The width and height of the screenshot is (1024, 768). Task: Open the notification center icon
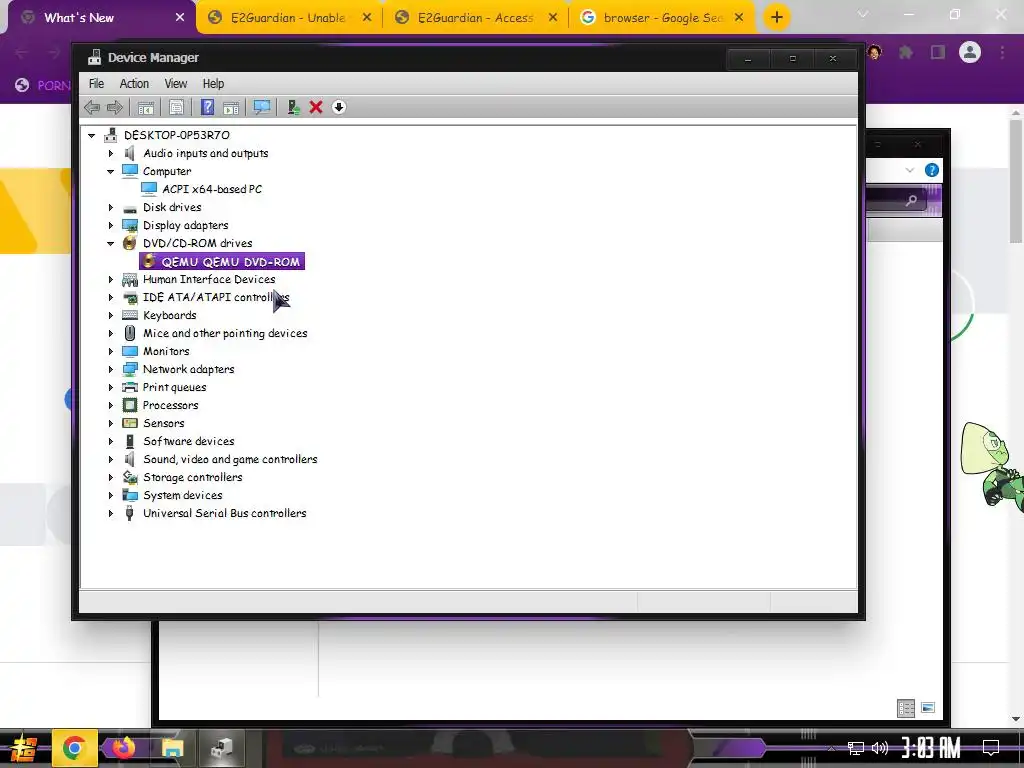coord(991,748)
